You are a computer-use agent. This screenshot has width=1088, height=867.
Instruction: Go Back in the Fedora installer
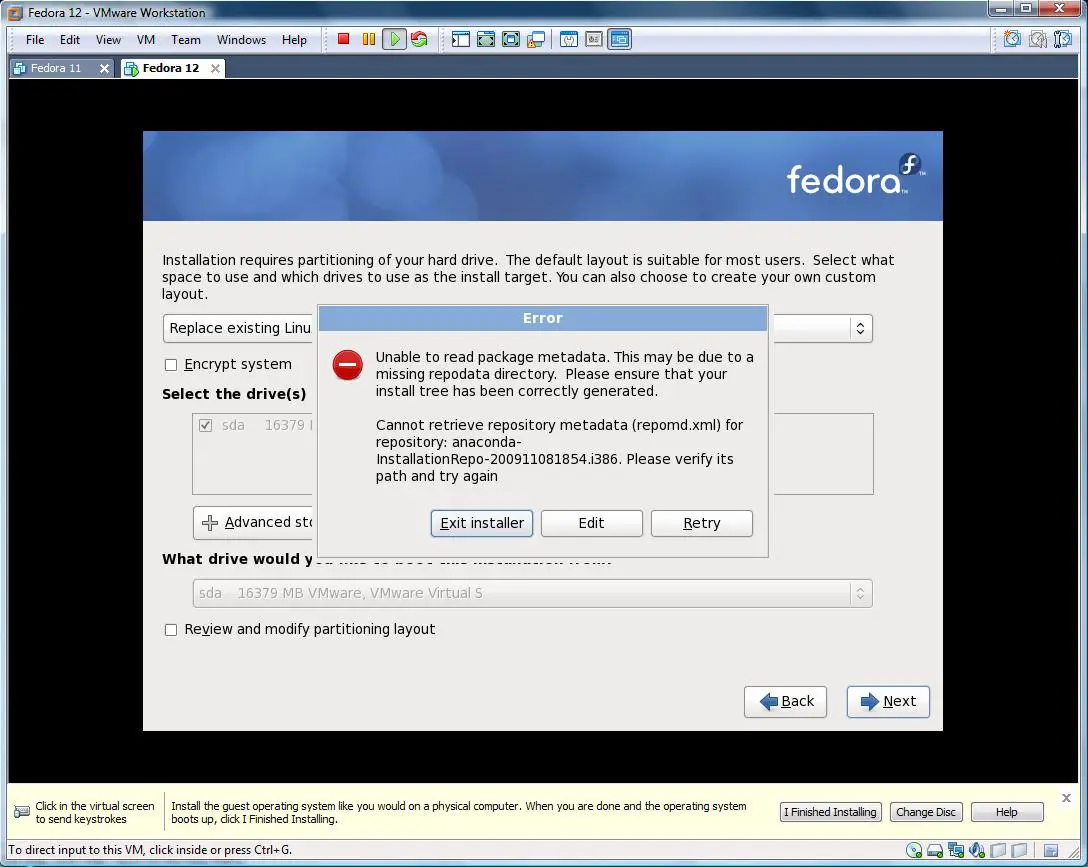785,701
